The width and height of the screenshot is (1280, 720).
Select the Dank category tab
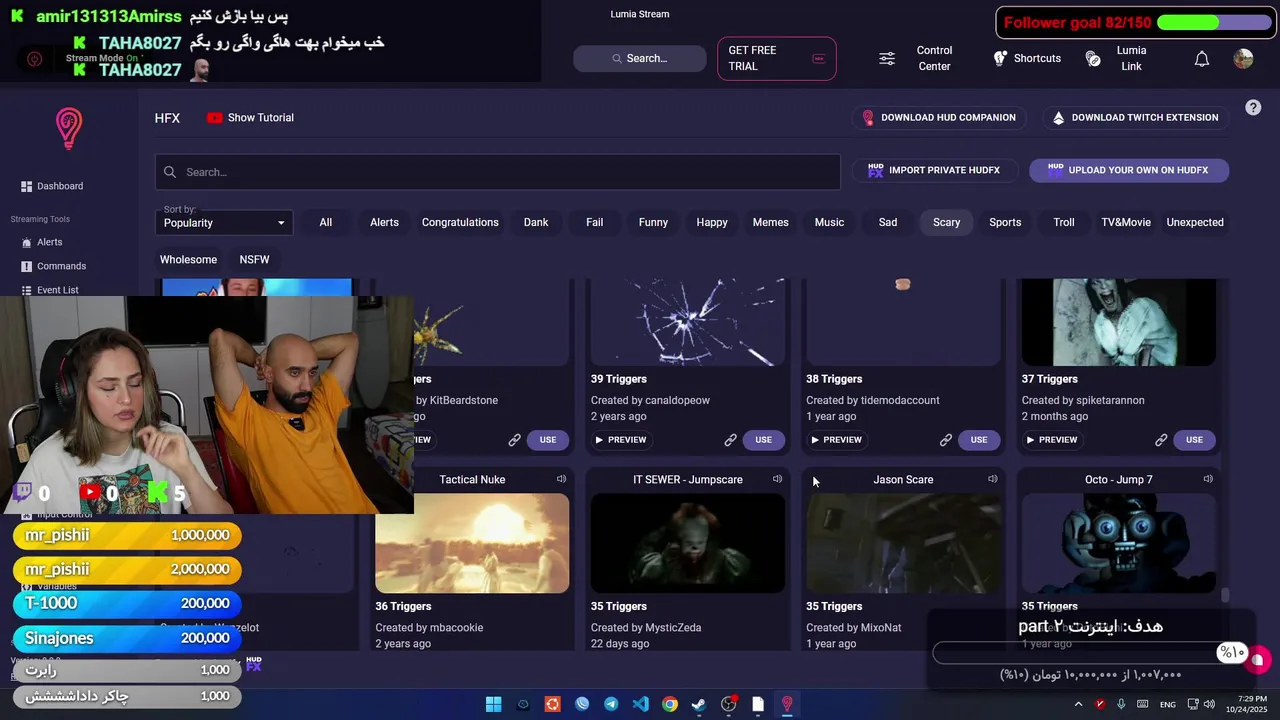[x=536, y=222]
